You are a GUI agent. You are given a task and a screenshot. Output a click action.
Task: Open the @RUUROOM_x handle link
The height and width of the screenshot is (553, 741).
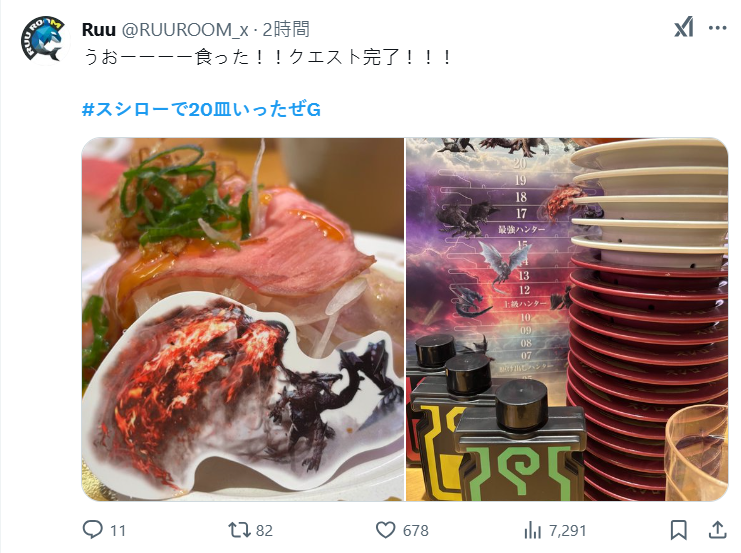coord(185,30)
